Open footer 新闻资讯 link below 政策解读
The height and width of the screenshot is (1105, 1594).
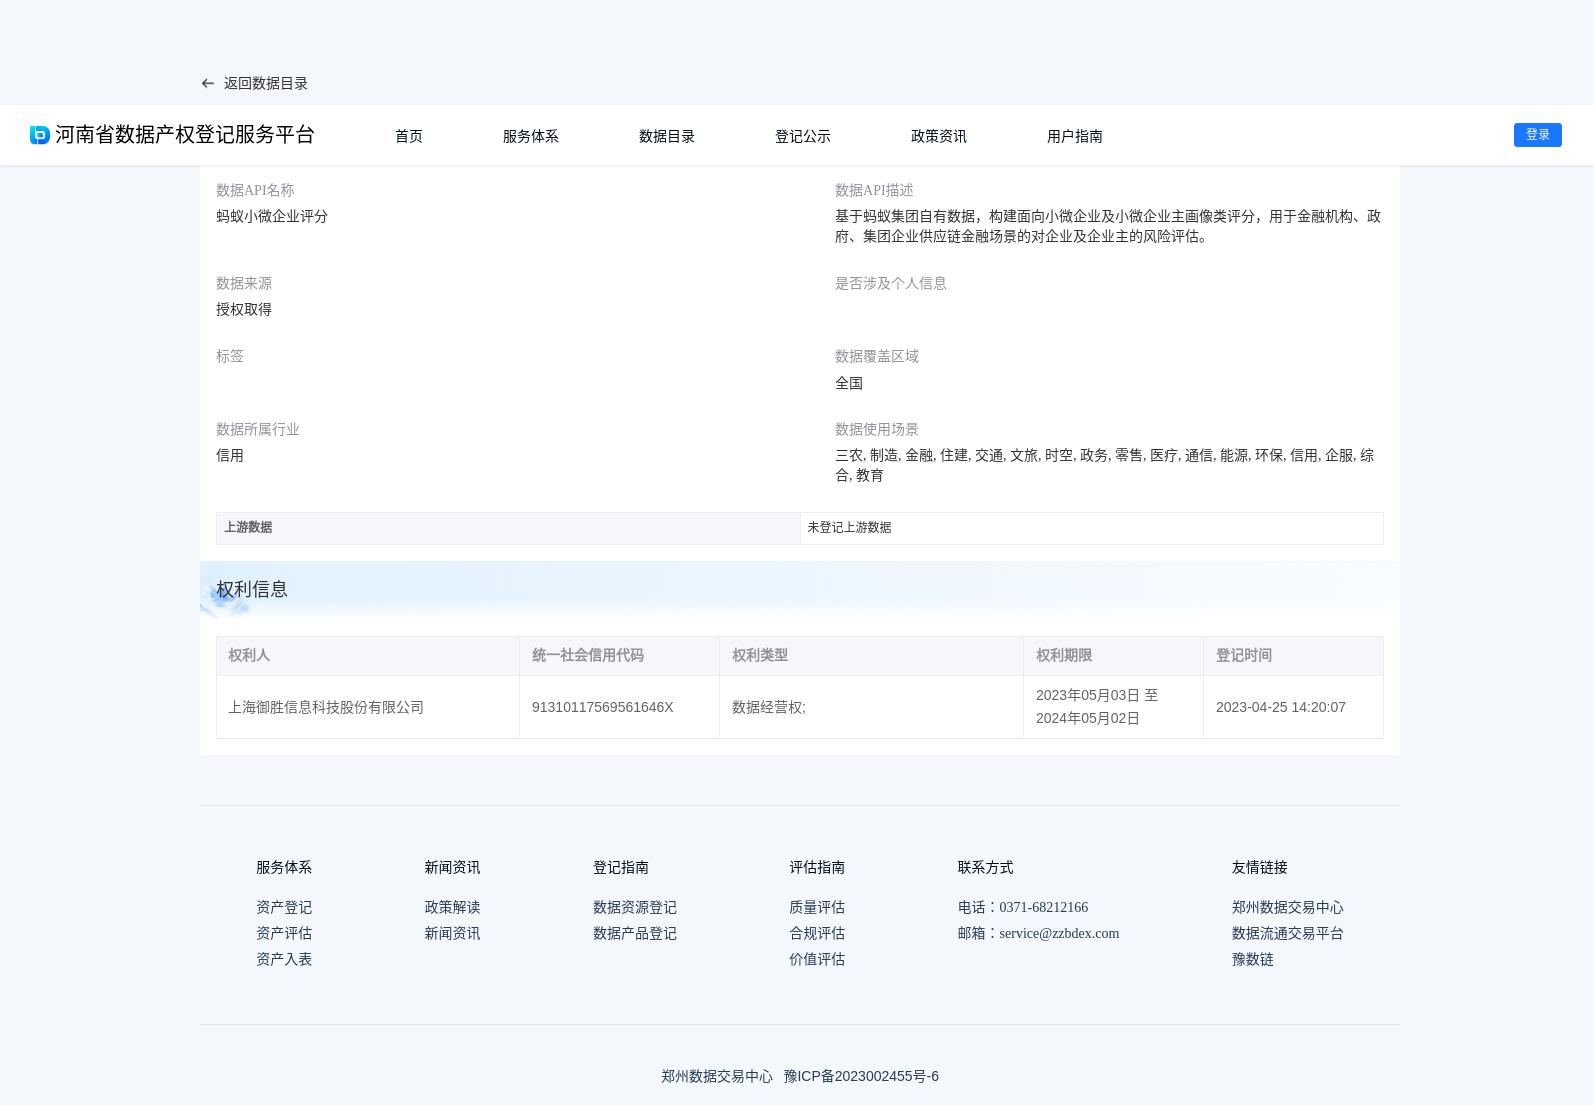point(452,933)
